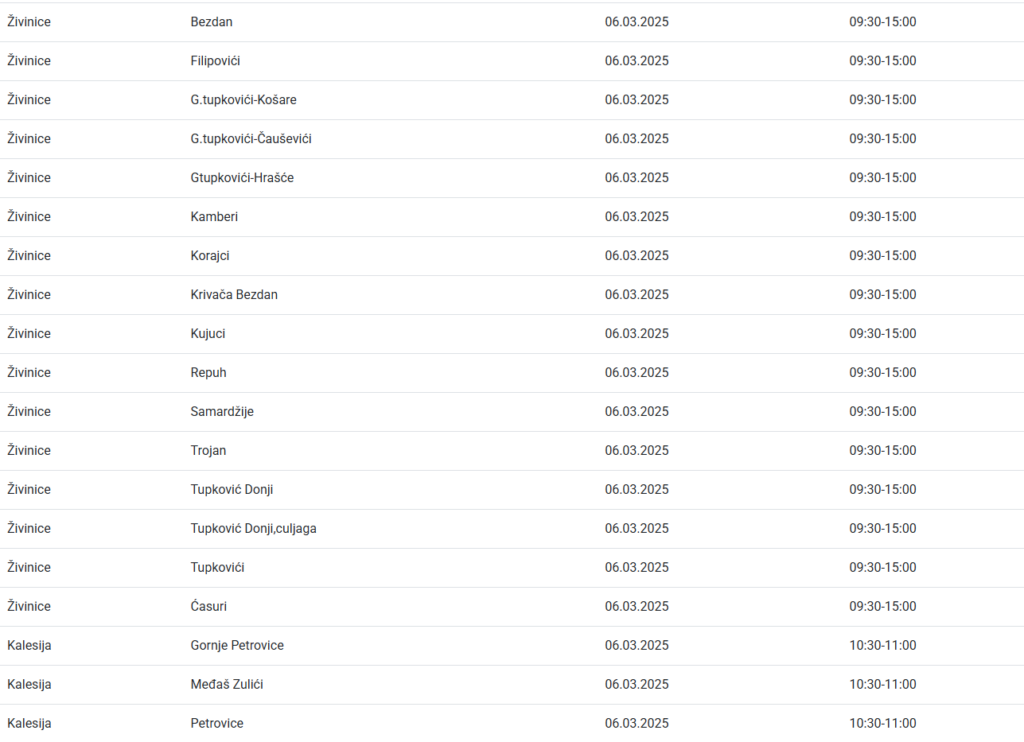
Task: Select the Samardžije location entry
Action: click(x=222, y=412)
